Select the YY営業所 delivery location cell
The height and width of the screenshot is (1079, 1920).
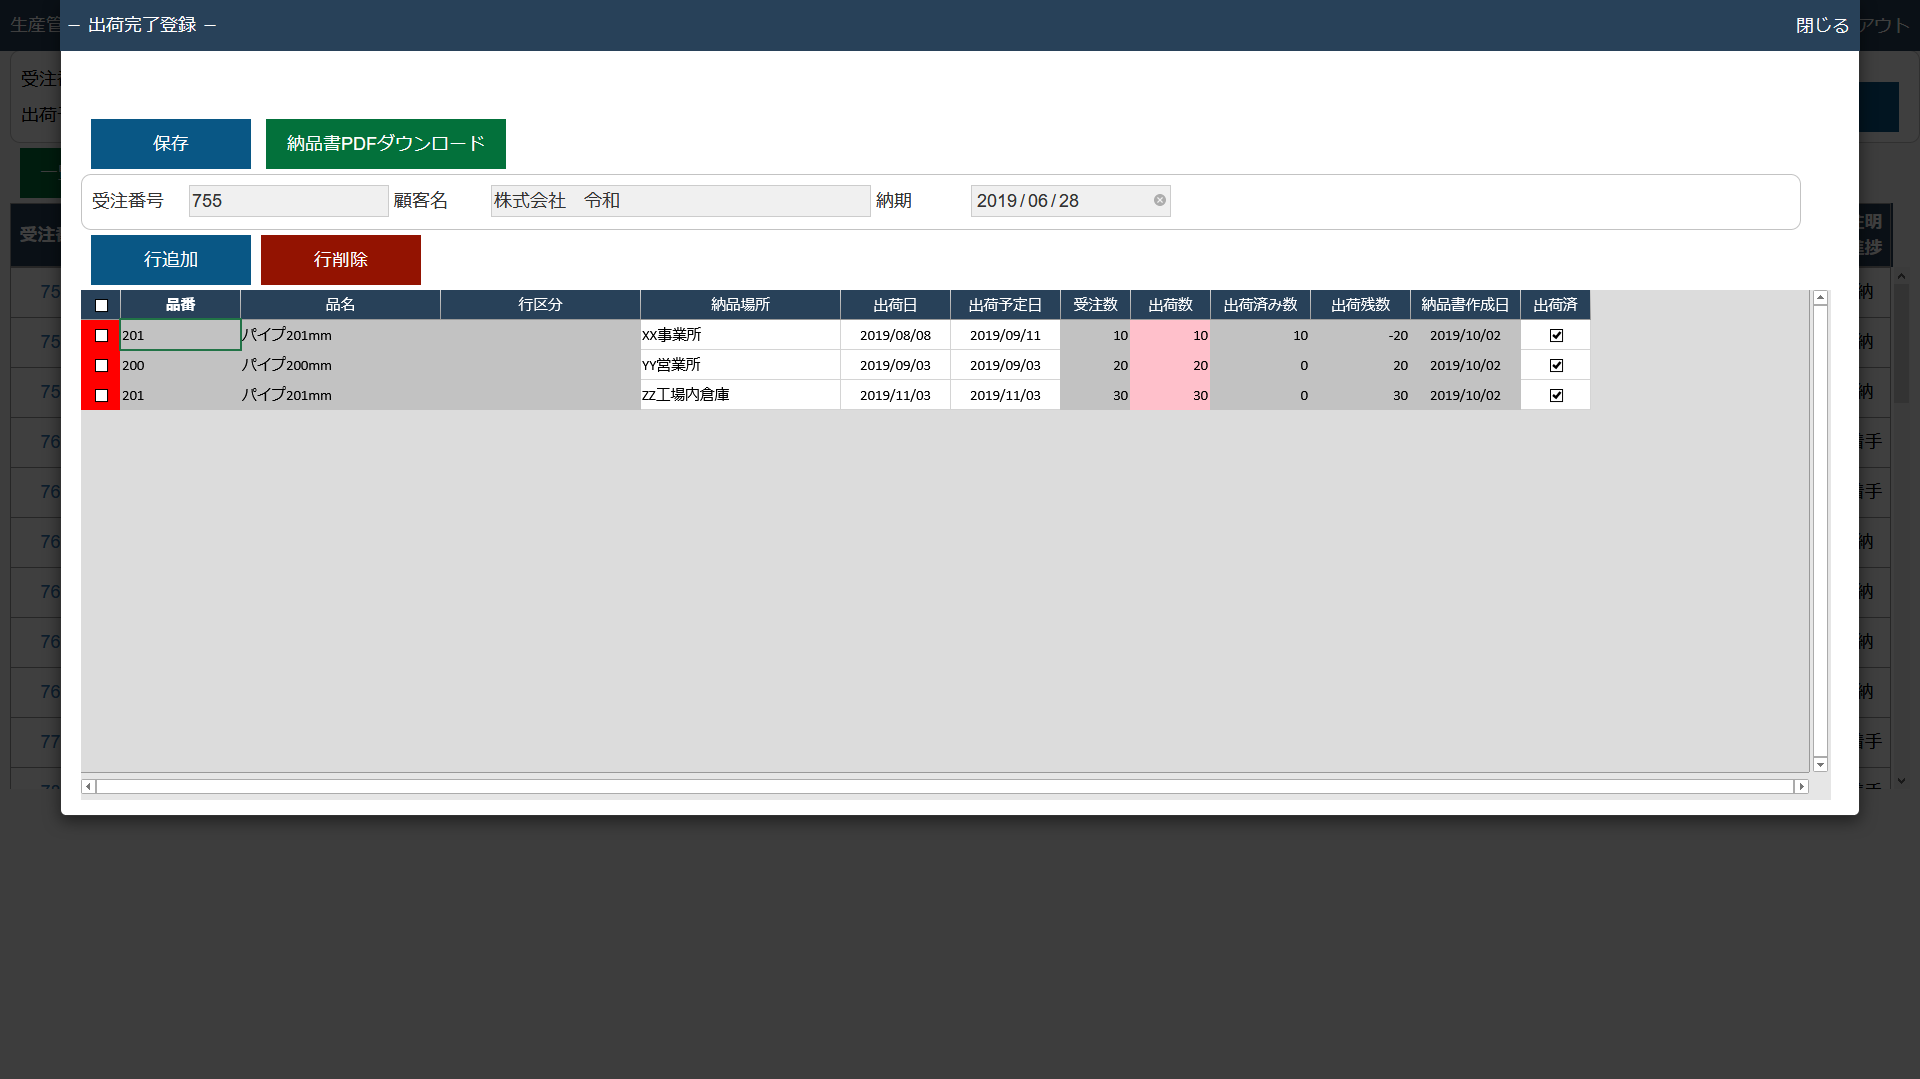point(740,365)
